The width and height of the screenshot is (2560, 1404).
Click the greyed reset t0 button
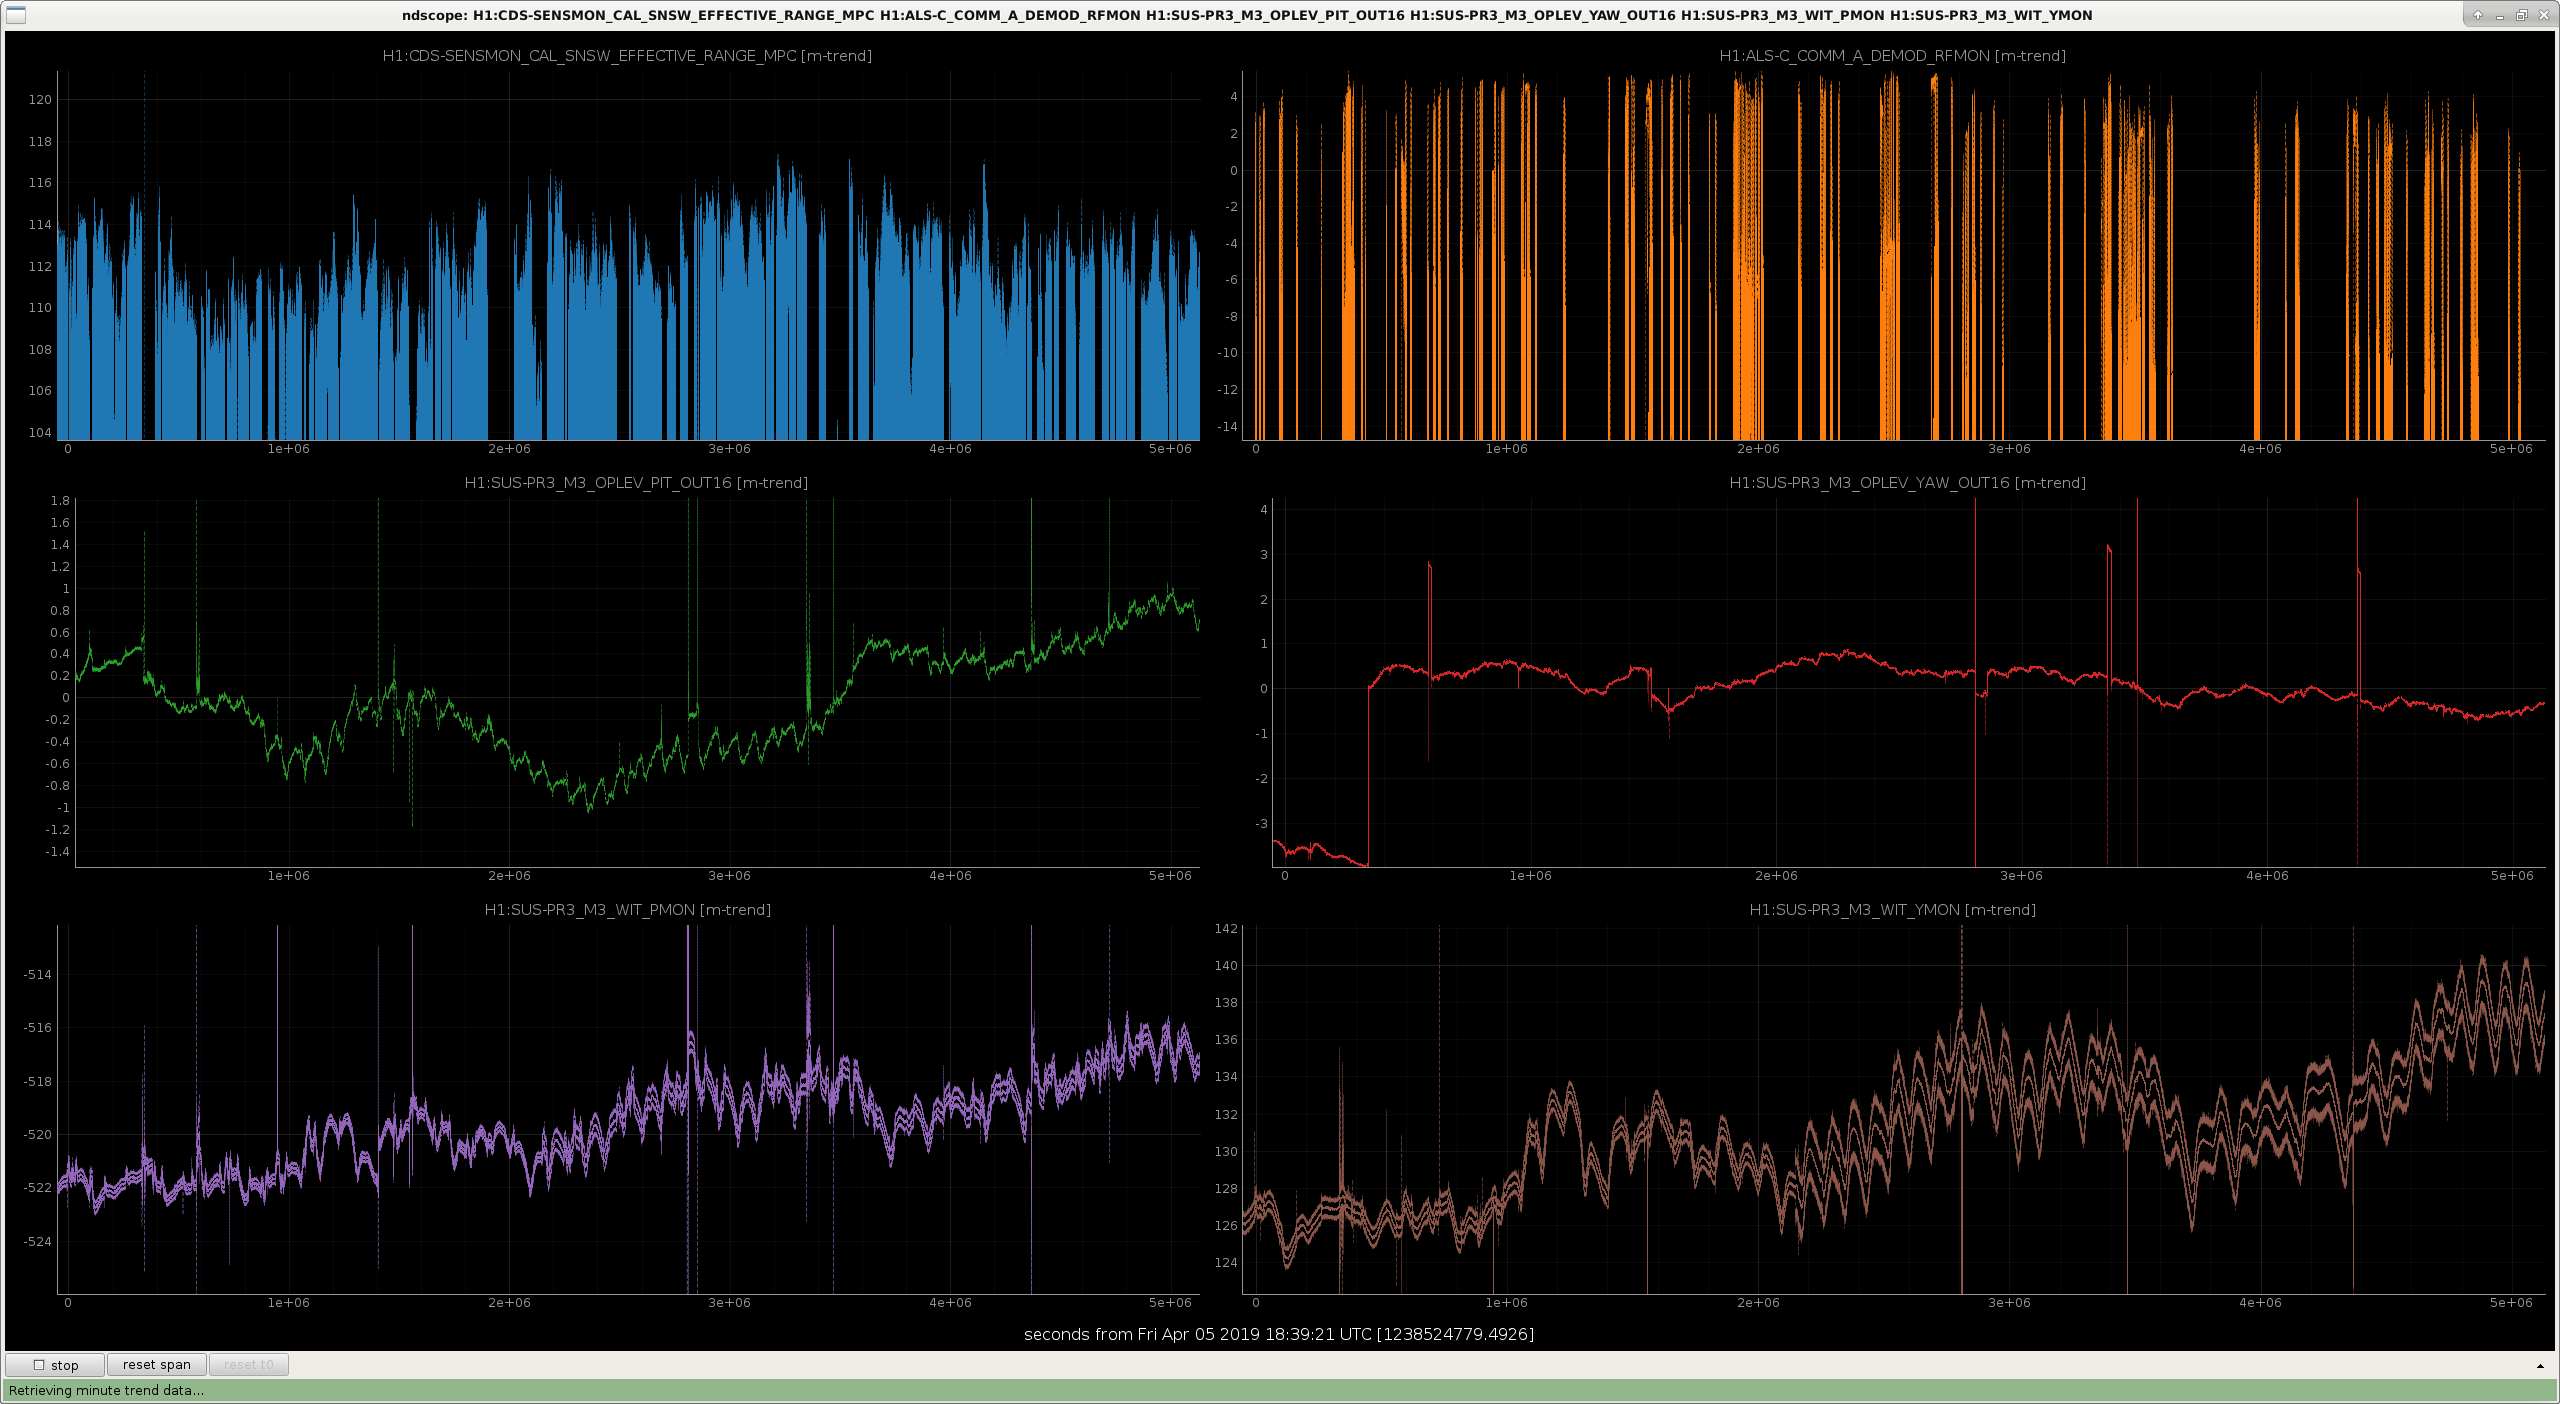[x=248, y=1364]
